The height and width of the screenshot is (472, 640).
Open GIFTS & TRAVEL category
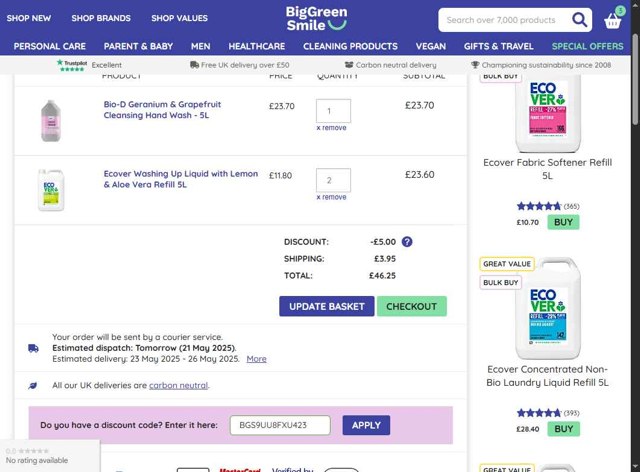click(498, 47)
